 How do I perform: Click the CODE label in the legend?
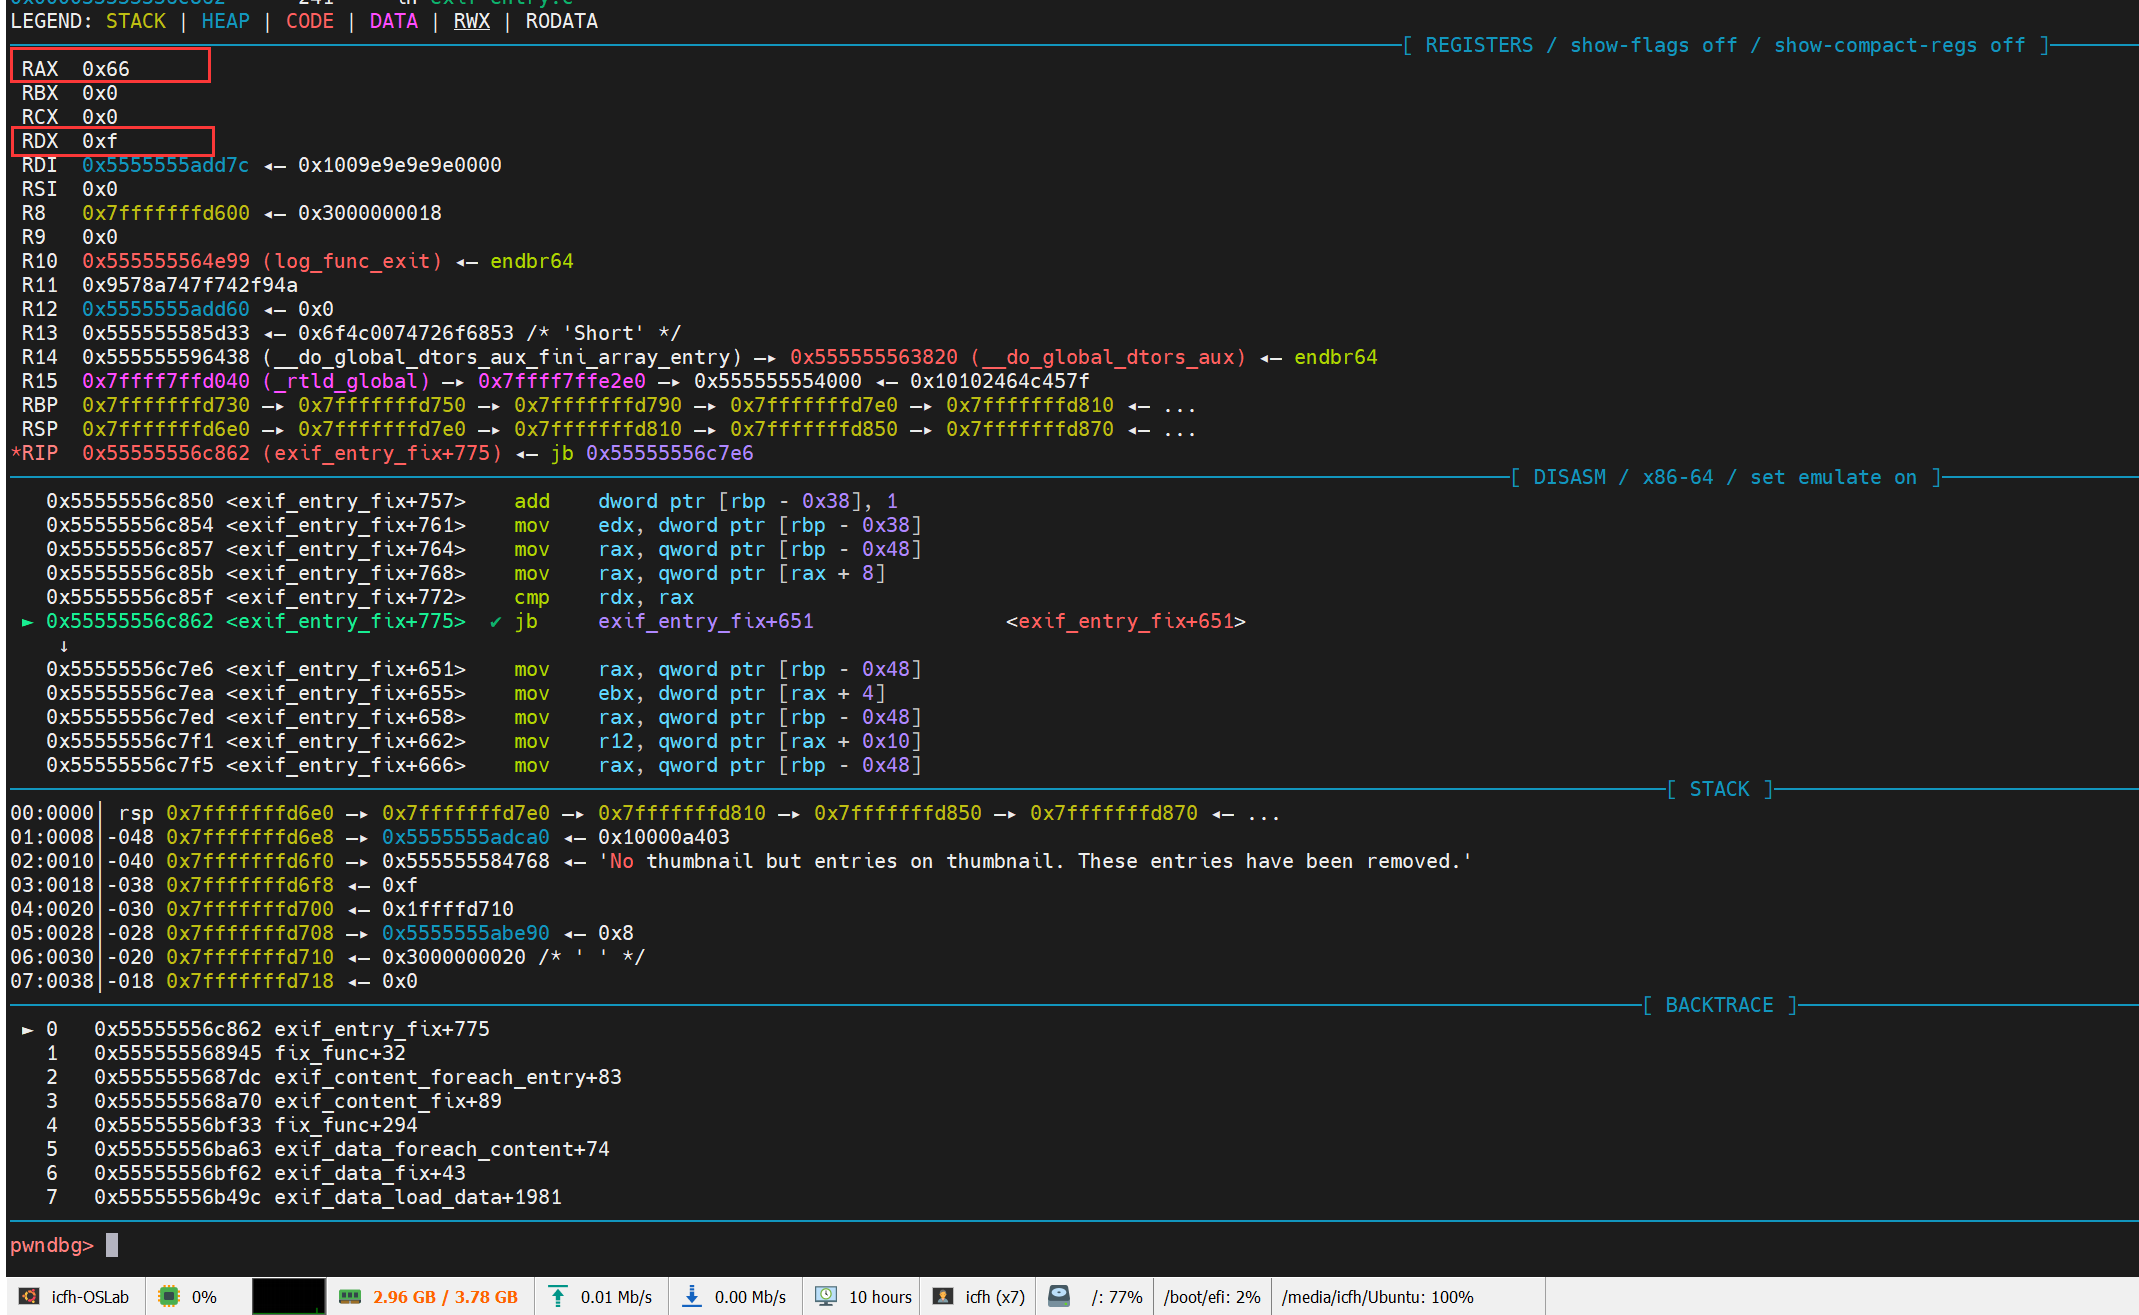(x=310, y=21)
